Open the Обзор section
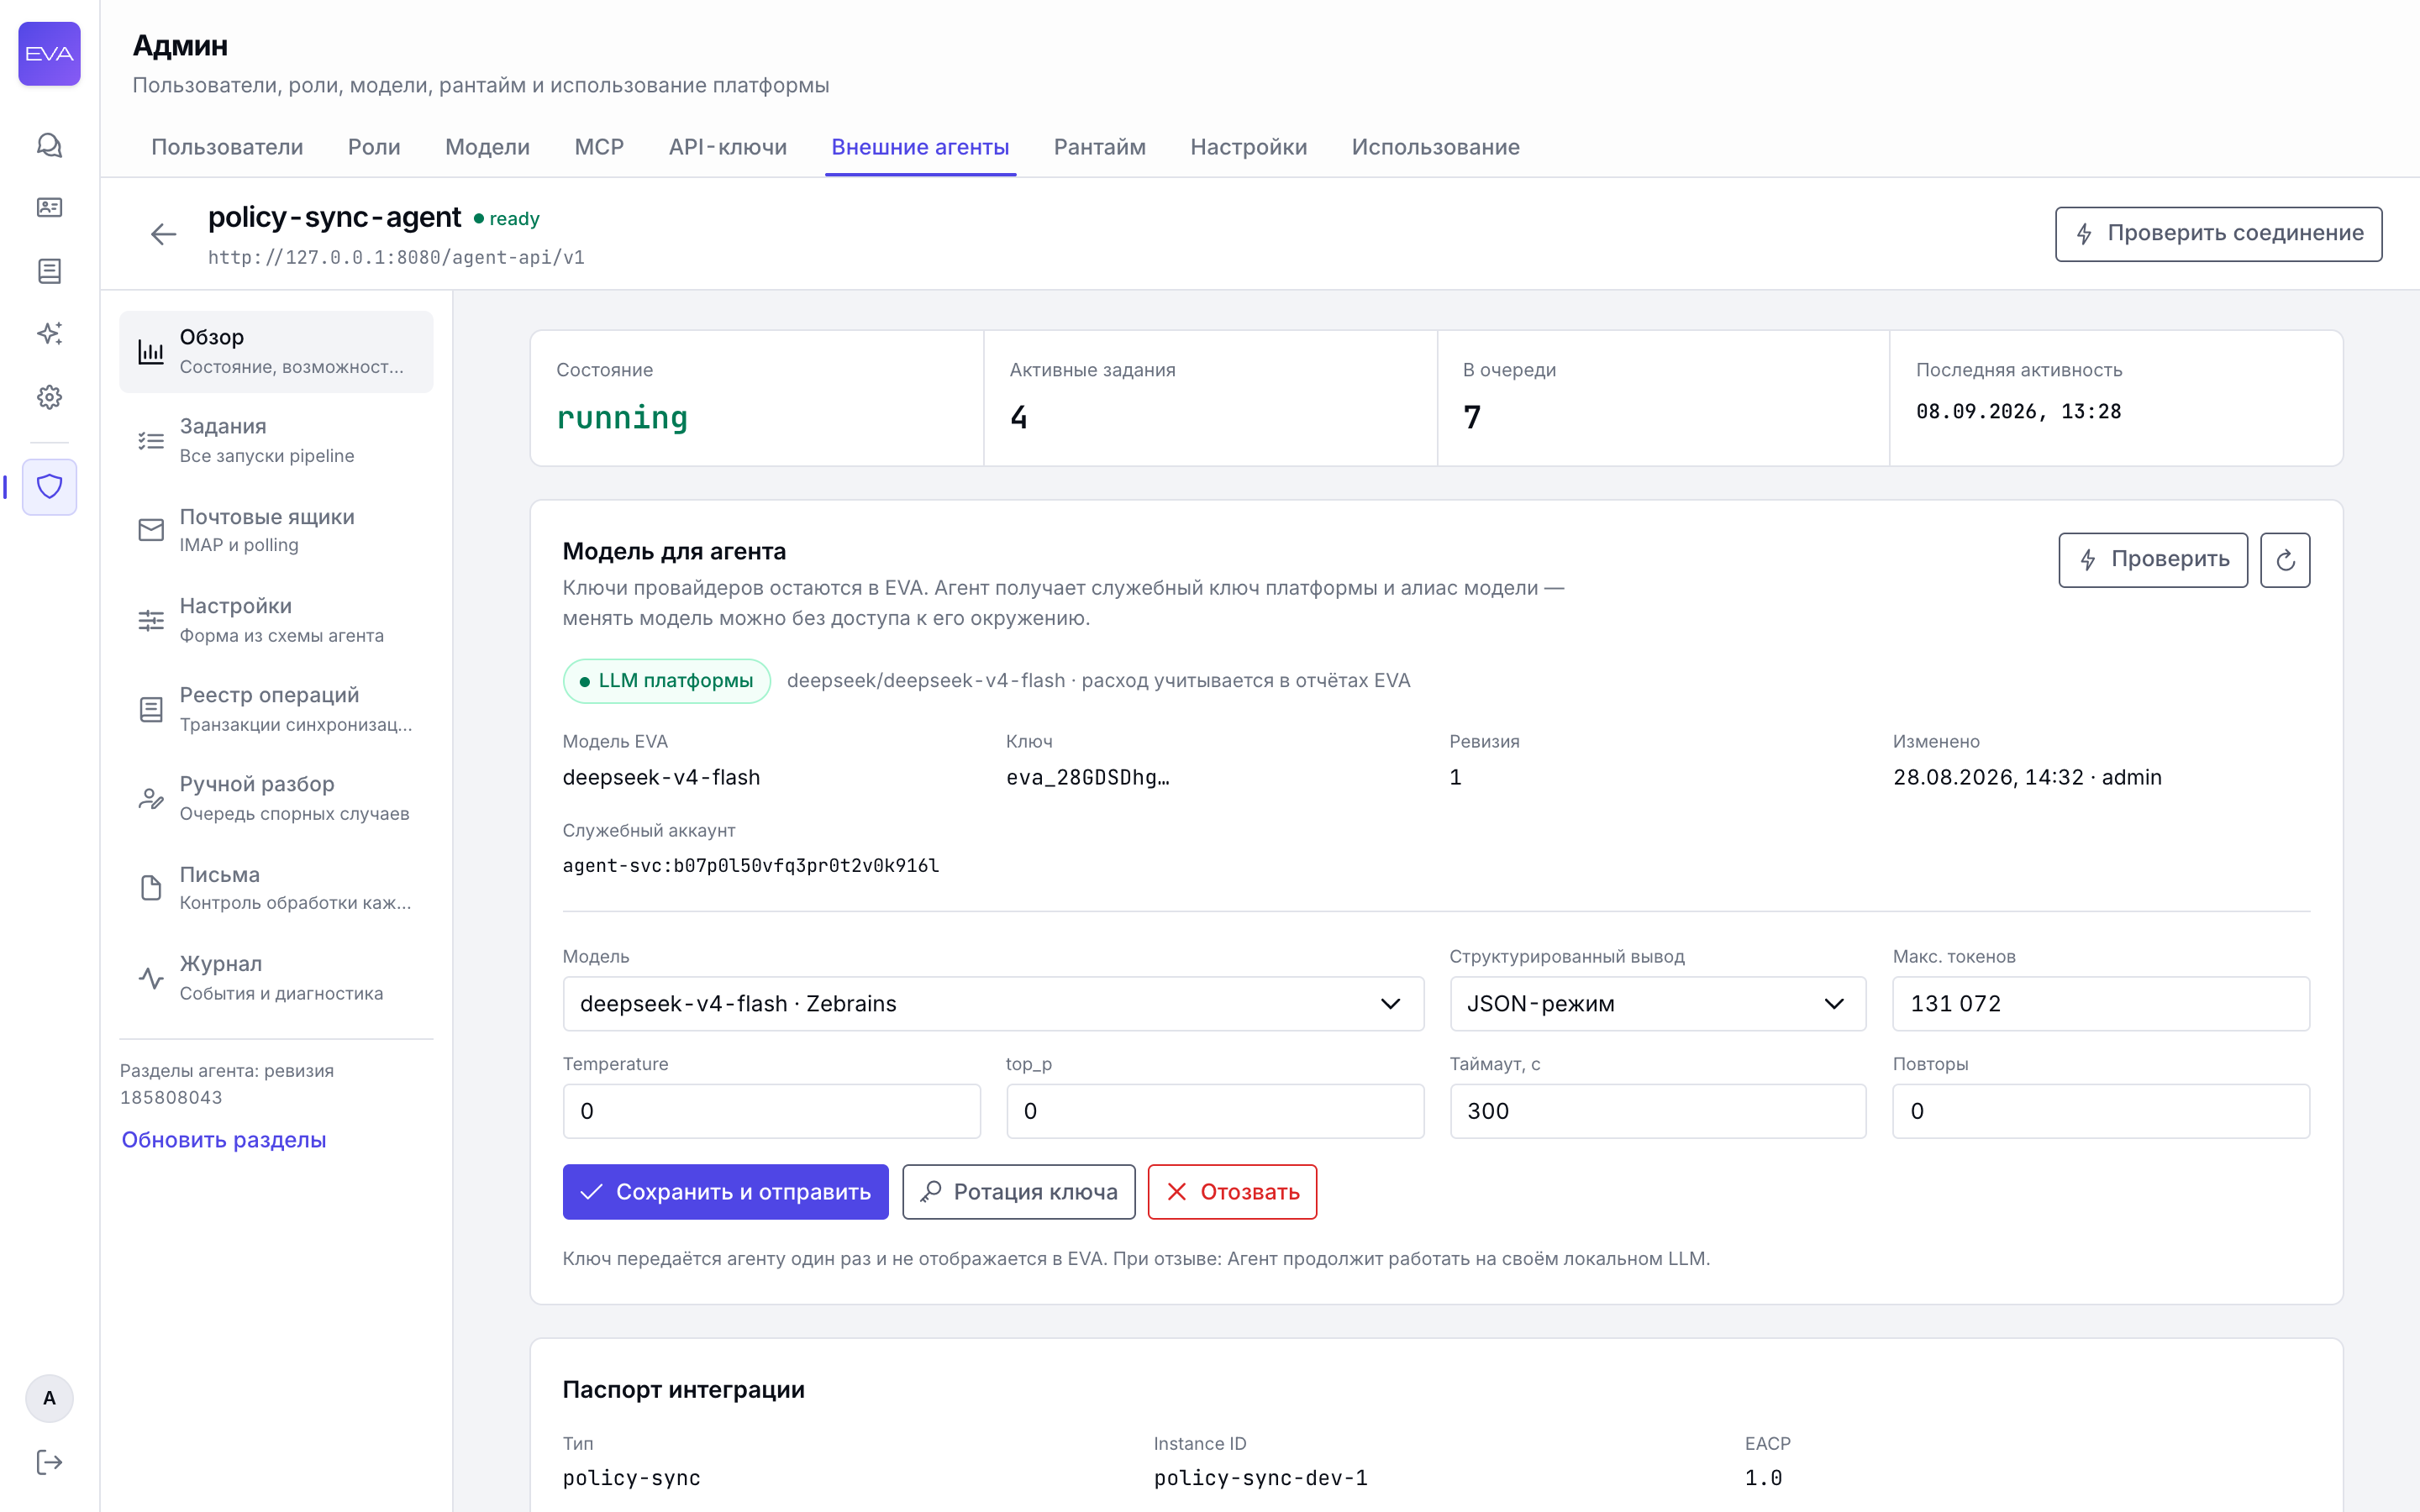 [x=276, y=352]
